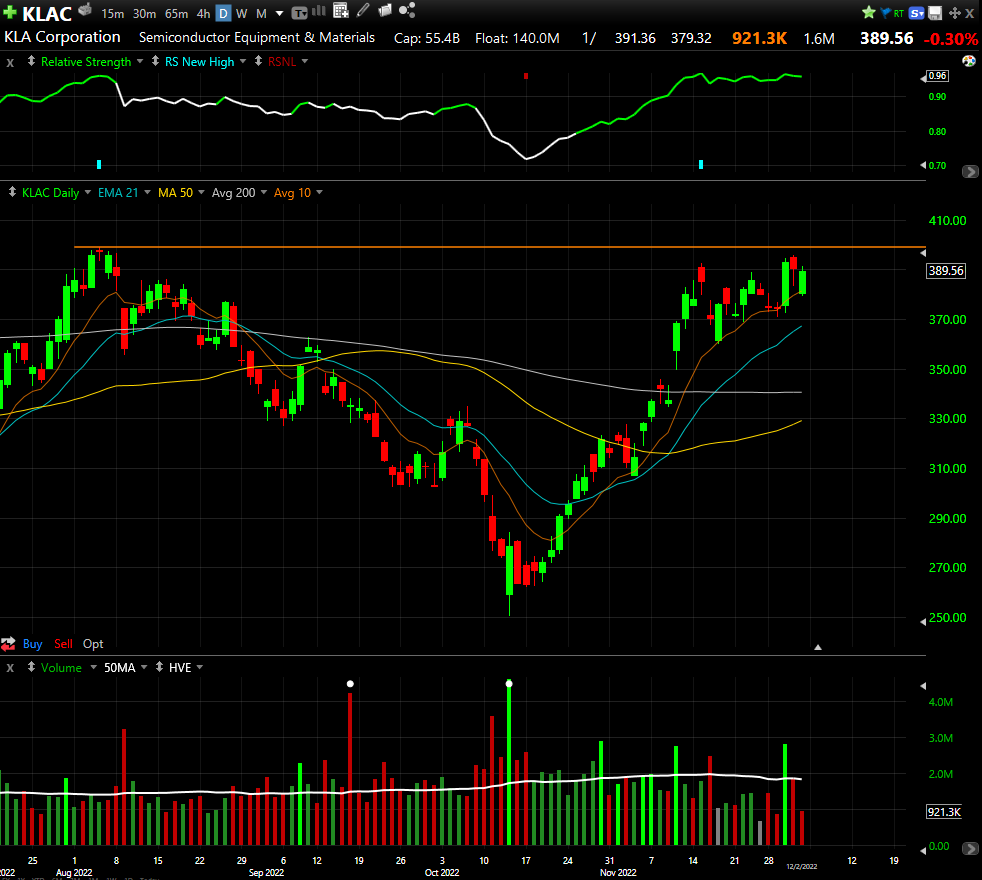Viewport: 982px width, 880px height.
Task: Click Semiconductor Equipment & Materials industry text
Action: (257, 38)
